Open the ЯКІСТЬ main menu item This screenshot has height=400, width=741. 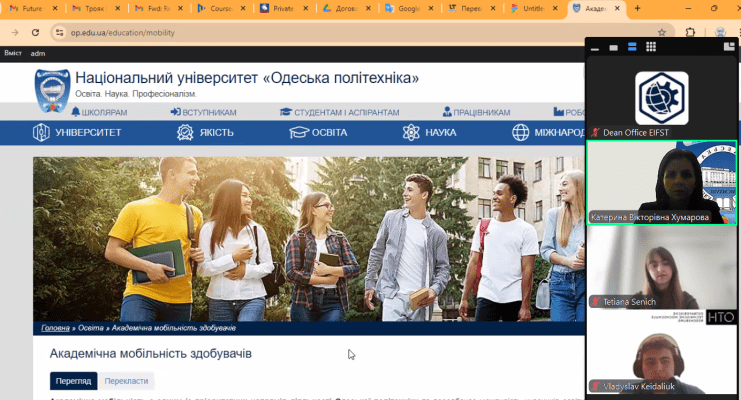(216, 132)
